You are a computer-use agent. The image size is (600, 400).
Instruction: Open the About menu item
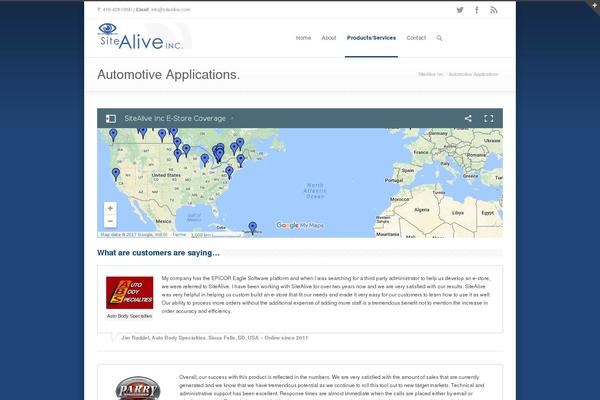329,38
